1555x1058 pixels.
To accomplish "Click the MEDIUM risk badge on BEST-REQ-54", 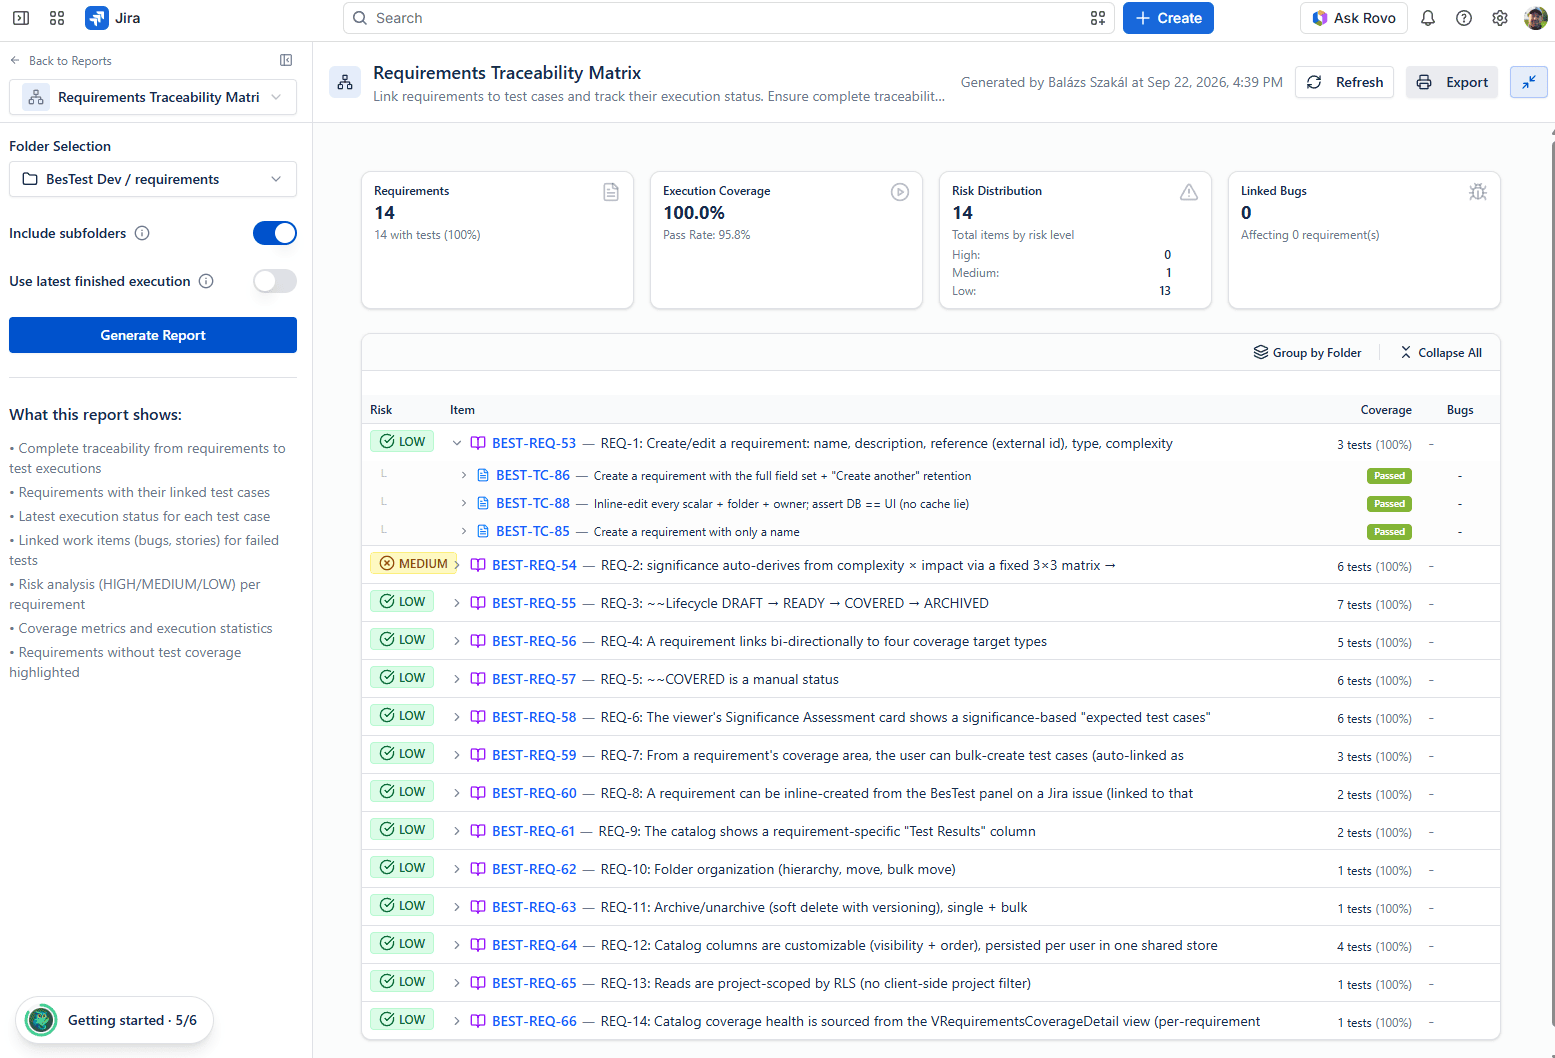I will [414, 564].
